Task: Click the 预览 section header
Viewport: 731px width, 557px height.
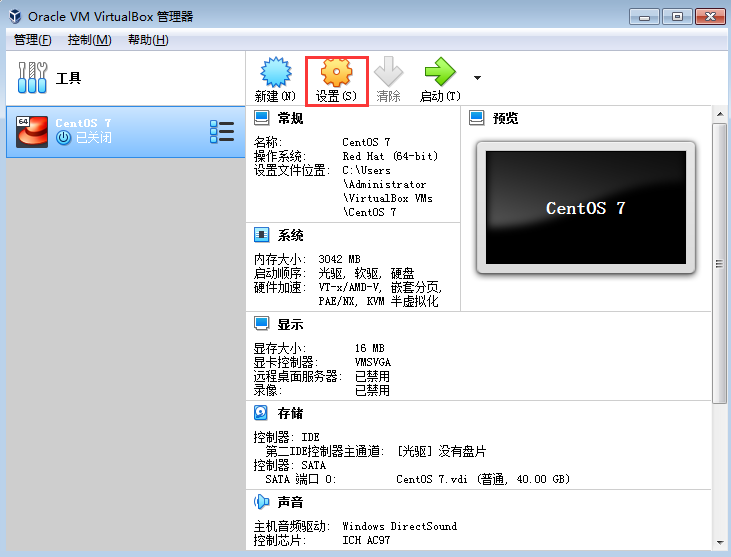Action: pos(505,118)
